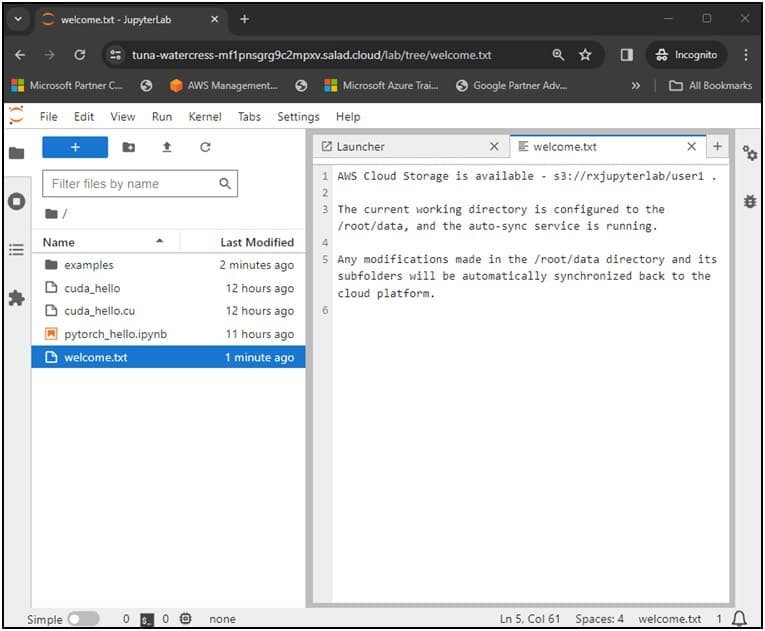Toggle browser side panel icon
The width and height of the screenshot is (765, 631).
pyautogui.click(x=627, y=55)
